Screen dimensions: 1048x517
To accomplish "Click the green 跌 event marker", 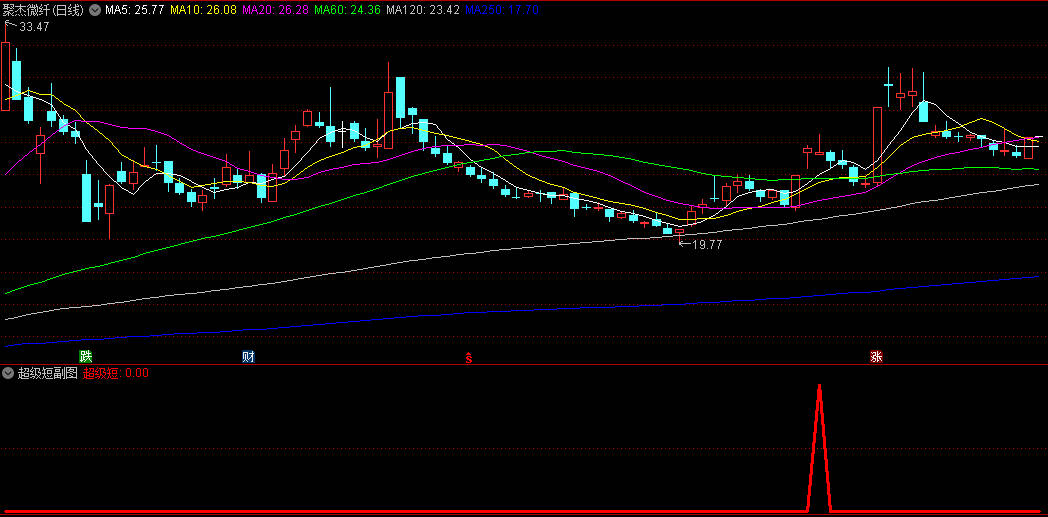I will (86, 356).
